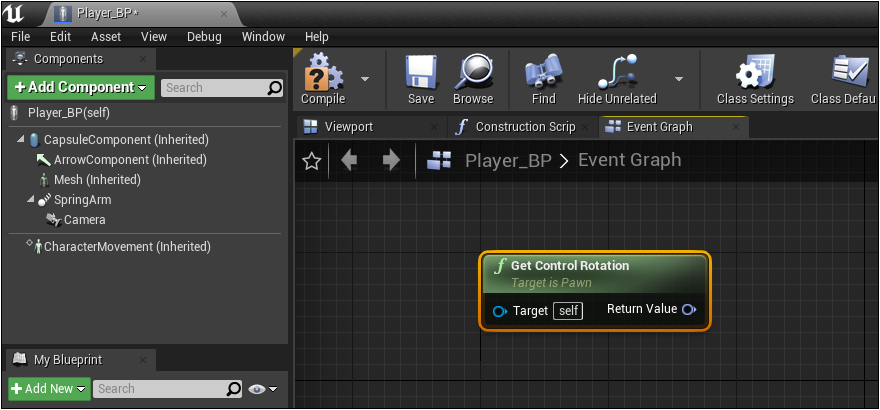Click the Return Value output pin
Image resolution: width=880 pixels, height=410 pixels.
(x=689, y=309)
